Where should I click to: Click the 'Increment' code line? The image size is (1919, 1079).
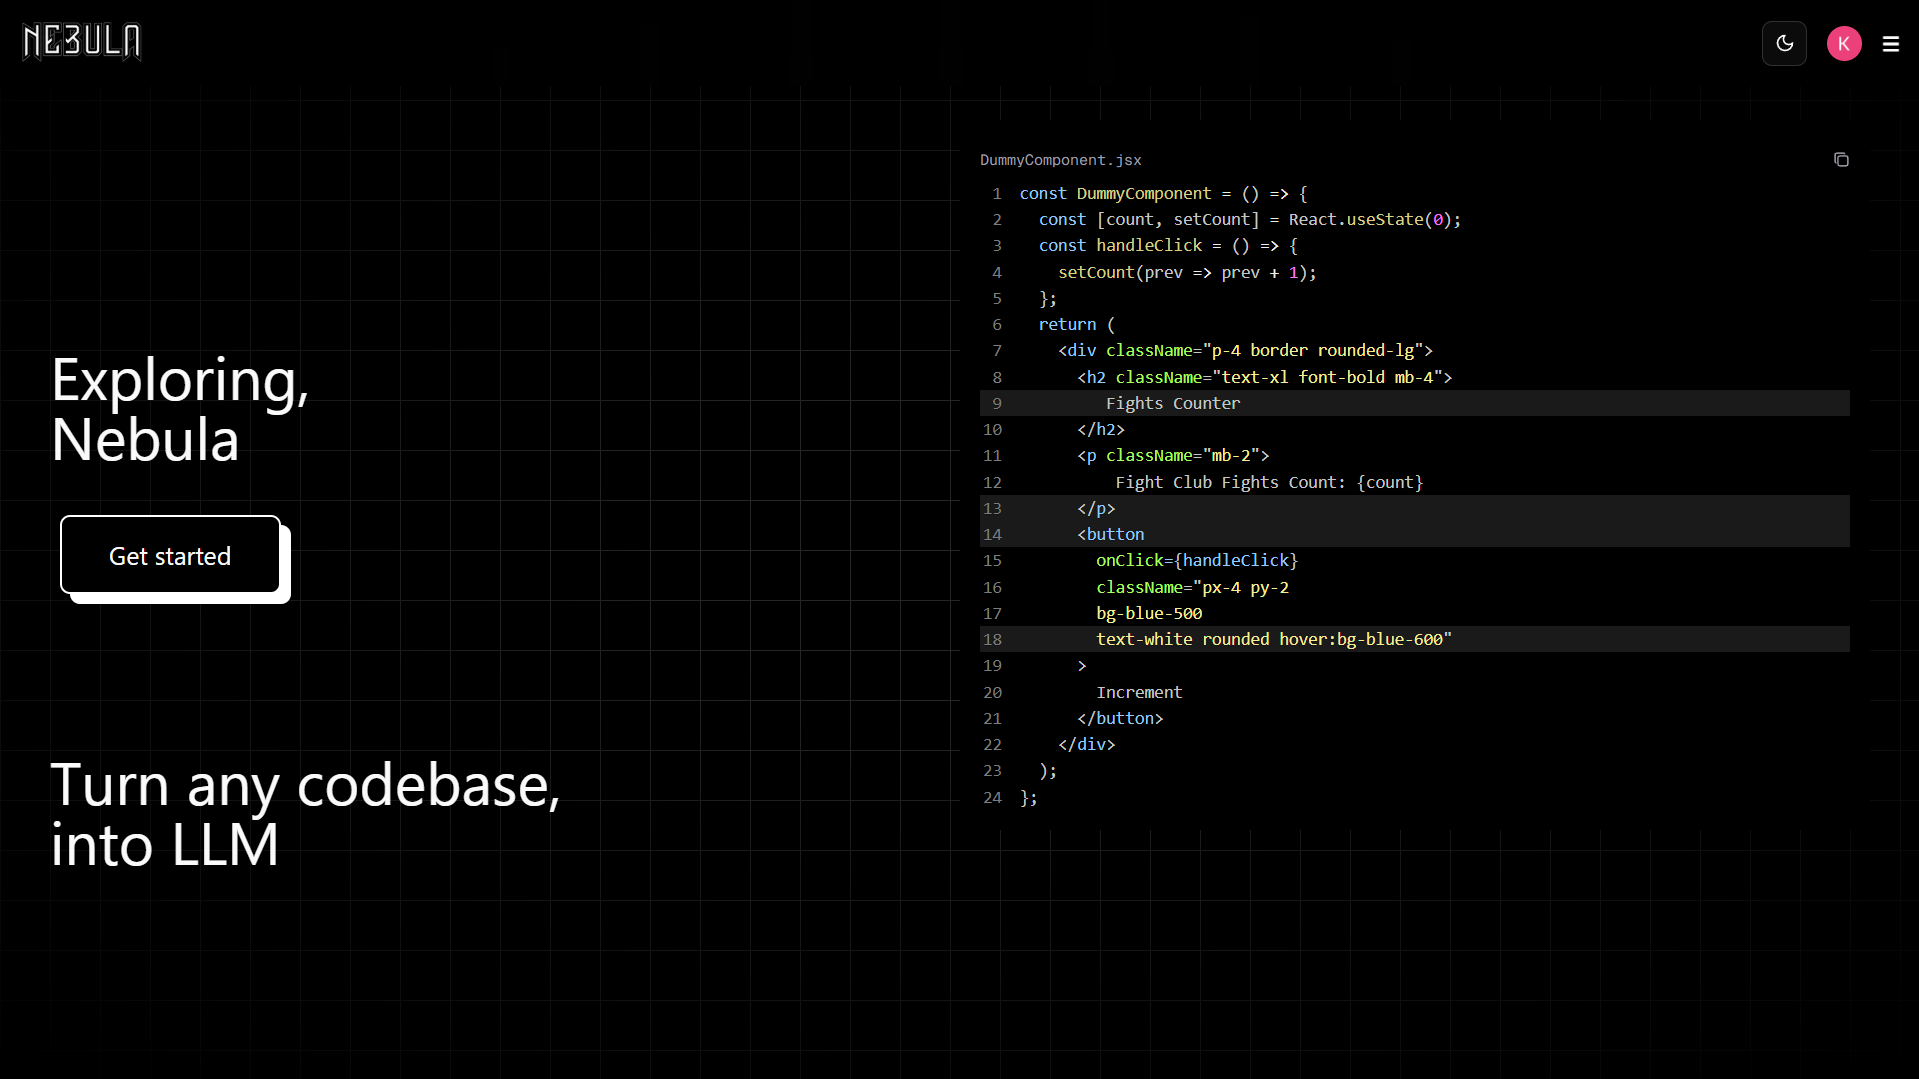1415,692
